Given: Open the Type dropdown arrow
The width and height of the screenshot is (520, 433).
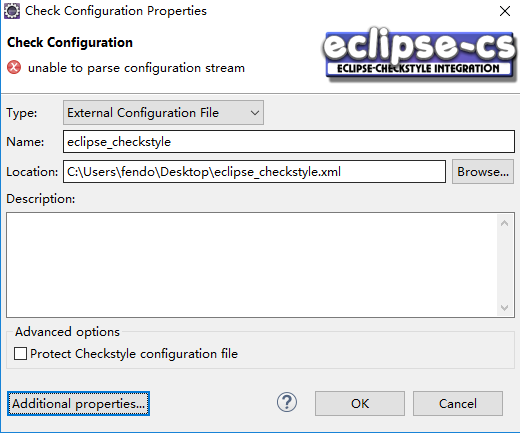Looking at the screenshot, I should pyautogui.click(x=255, y=113).
